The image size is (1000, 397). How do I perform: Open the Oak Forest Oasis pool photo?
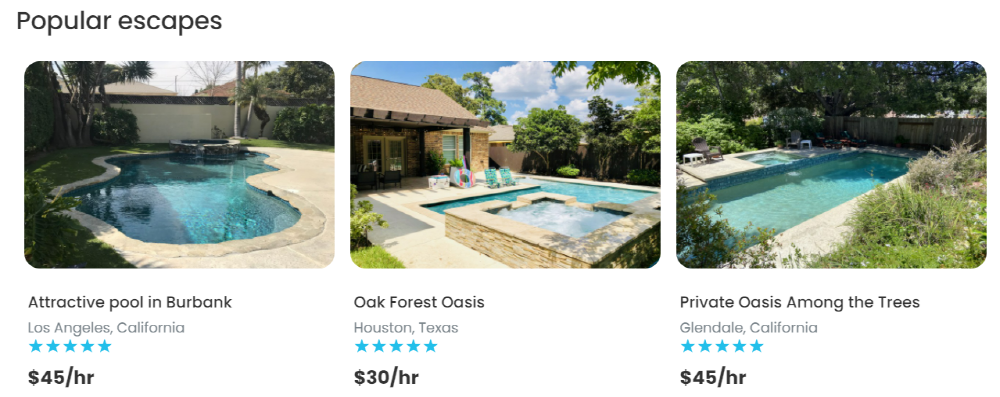click(505, 165)
